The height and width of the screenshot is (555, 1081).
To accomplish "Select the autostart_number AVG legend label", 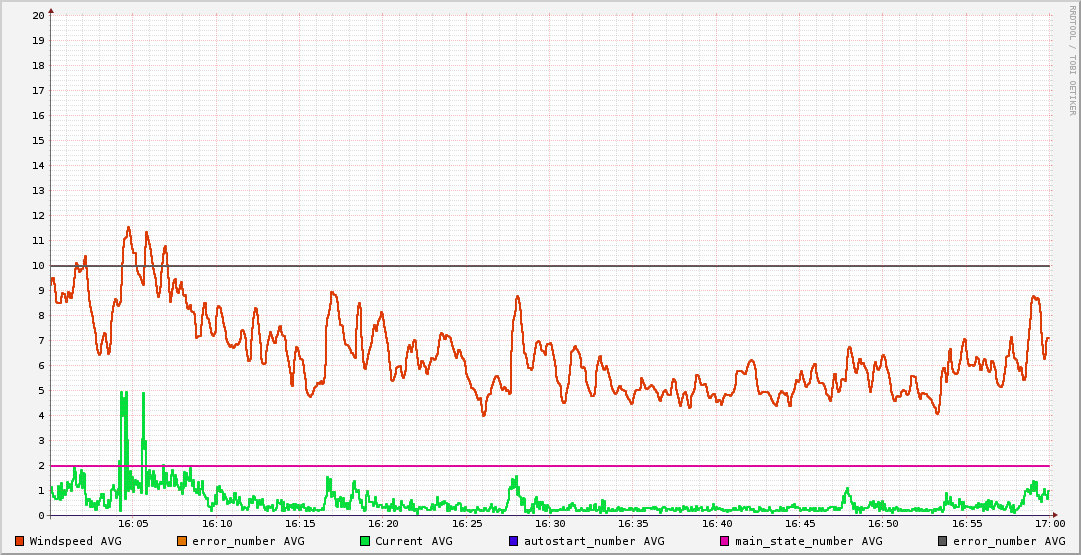I will (x=594, y=541).
